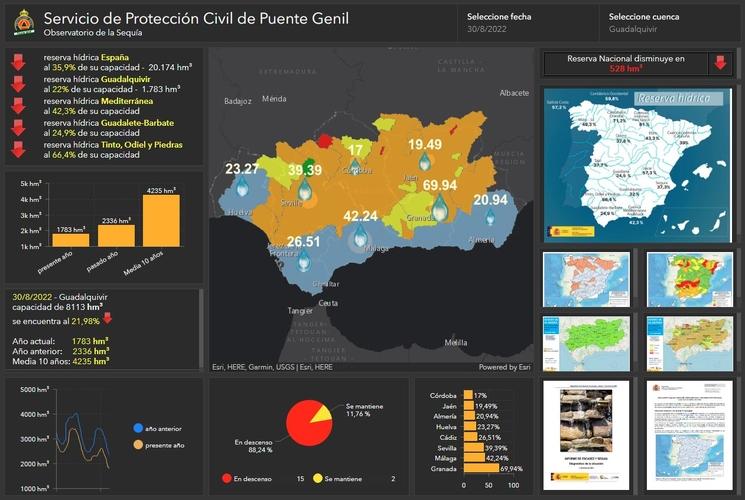745x500 pixels.
Task: Open the Reserva hídrica Spain map thumbnail
Action: click(637, 162)
